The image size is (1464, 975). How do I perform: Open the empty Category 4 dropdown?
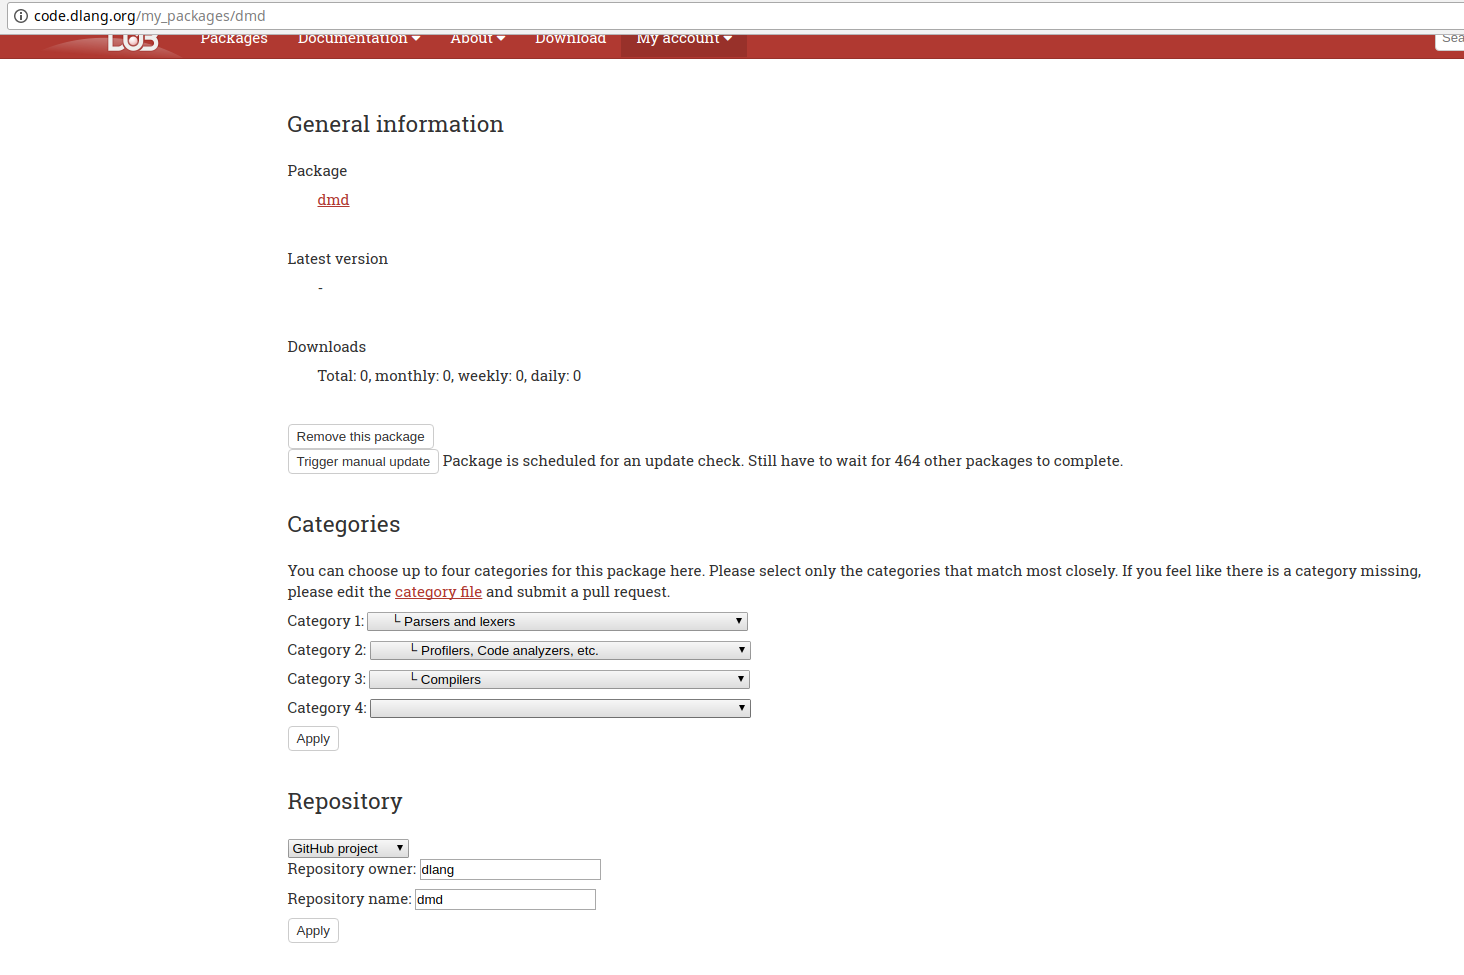coord(560,708)
